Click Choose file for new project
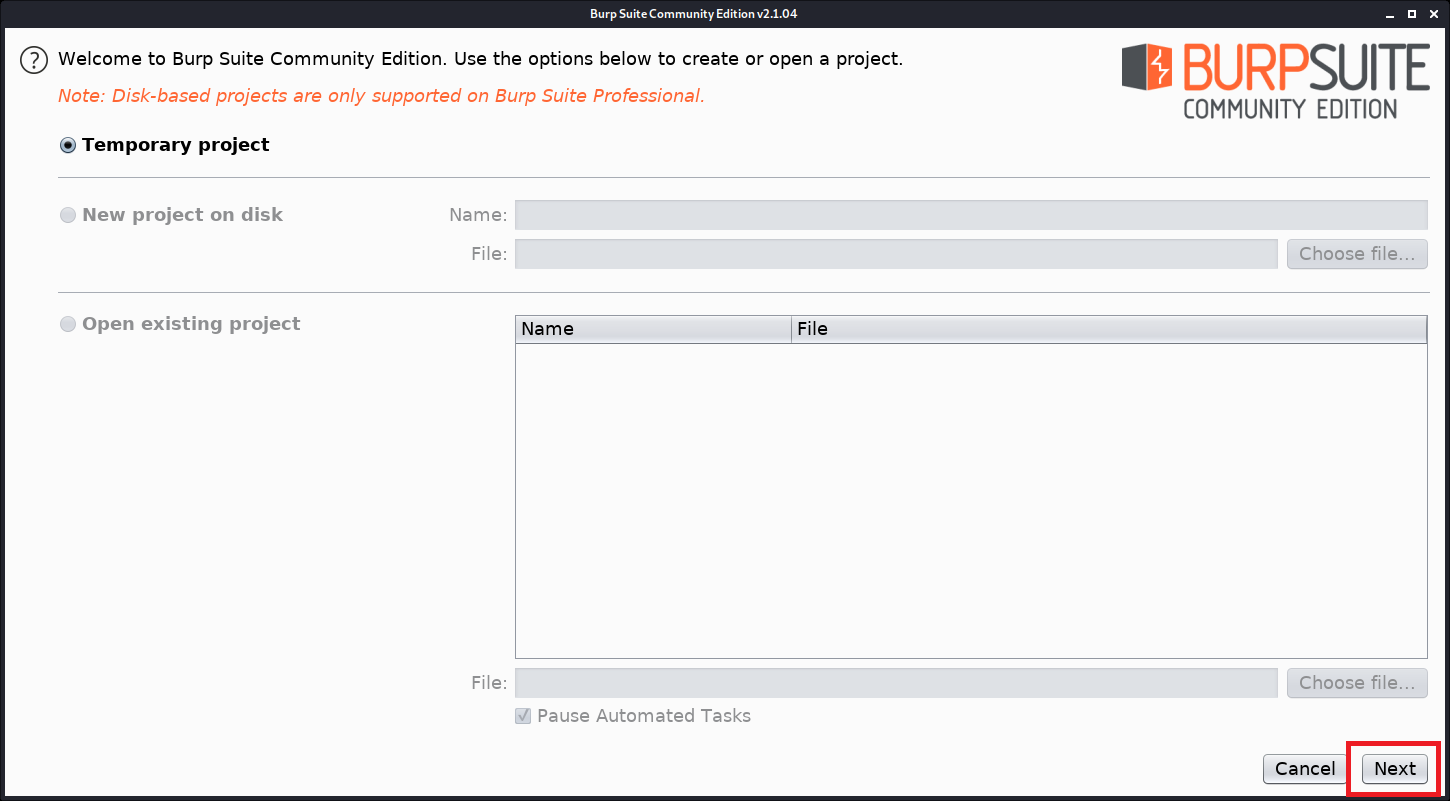 tap(1357, 254)
